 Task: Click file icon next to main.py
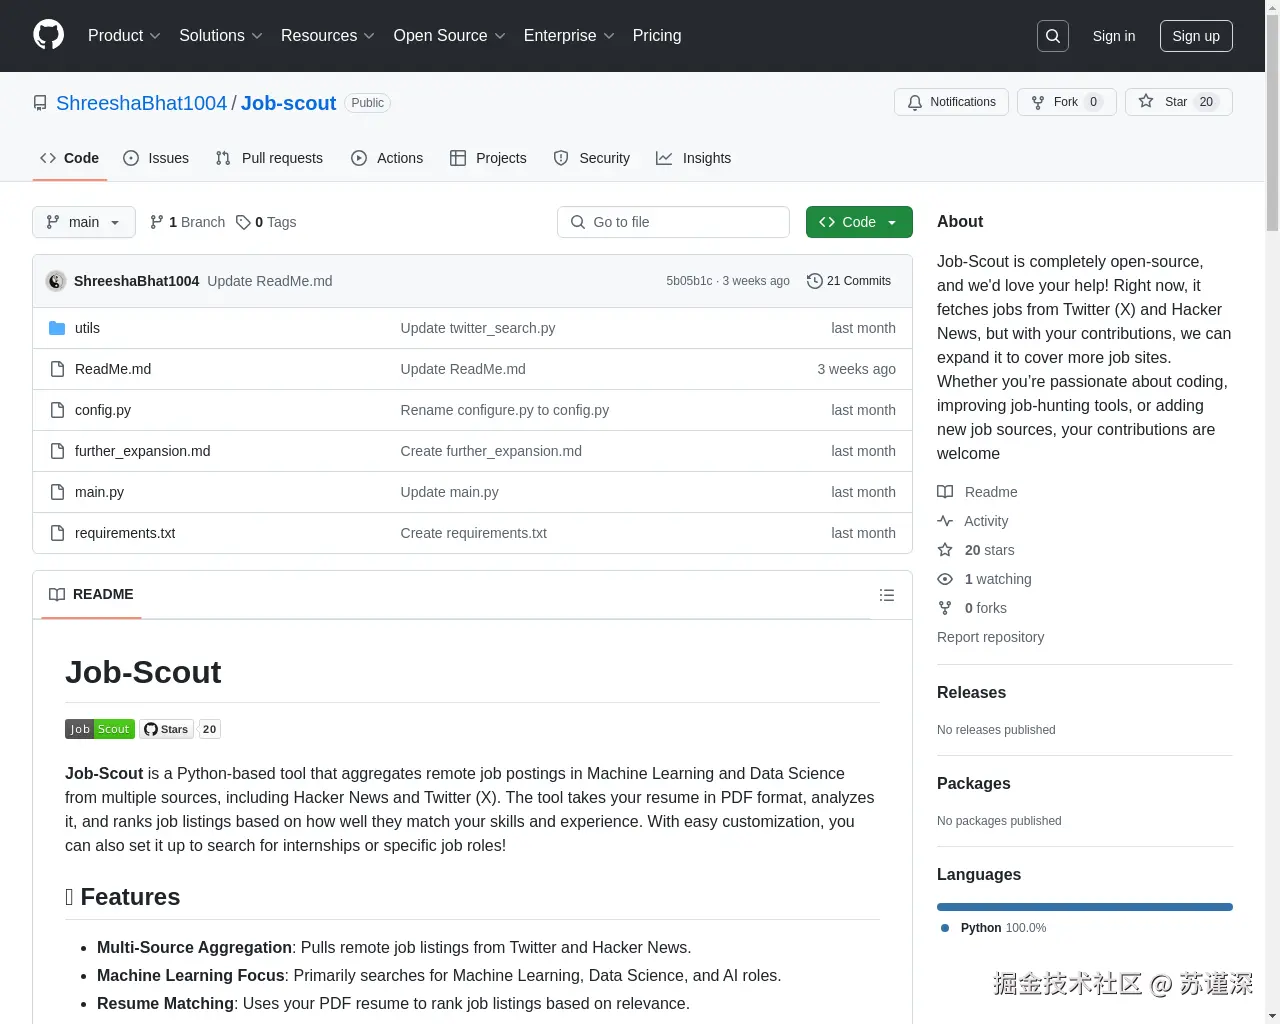57,492
